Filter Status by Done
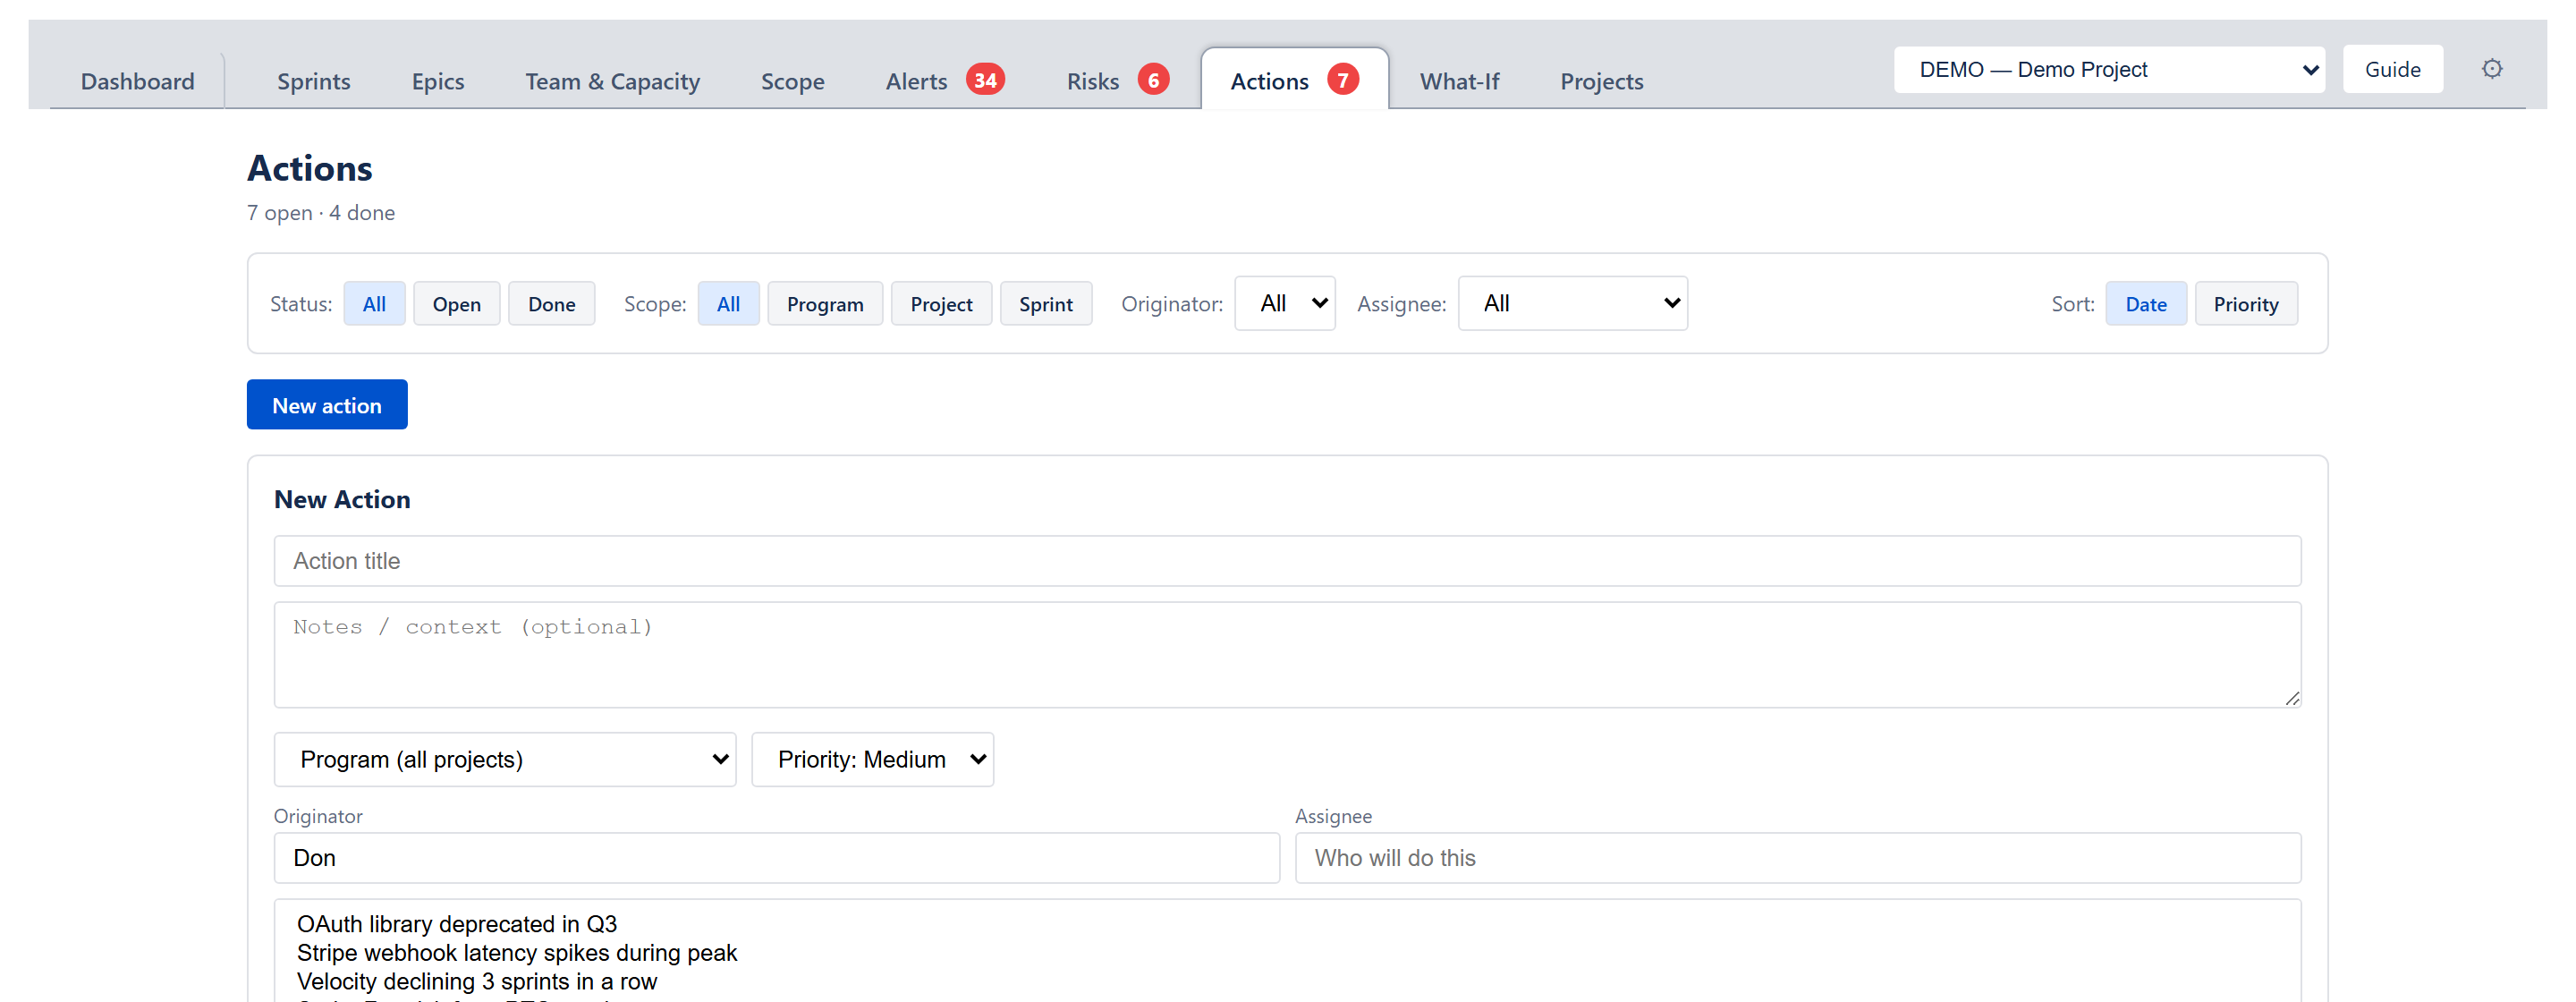Screen dimensions: 2576x1002 [x=552, y=304]
